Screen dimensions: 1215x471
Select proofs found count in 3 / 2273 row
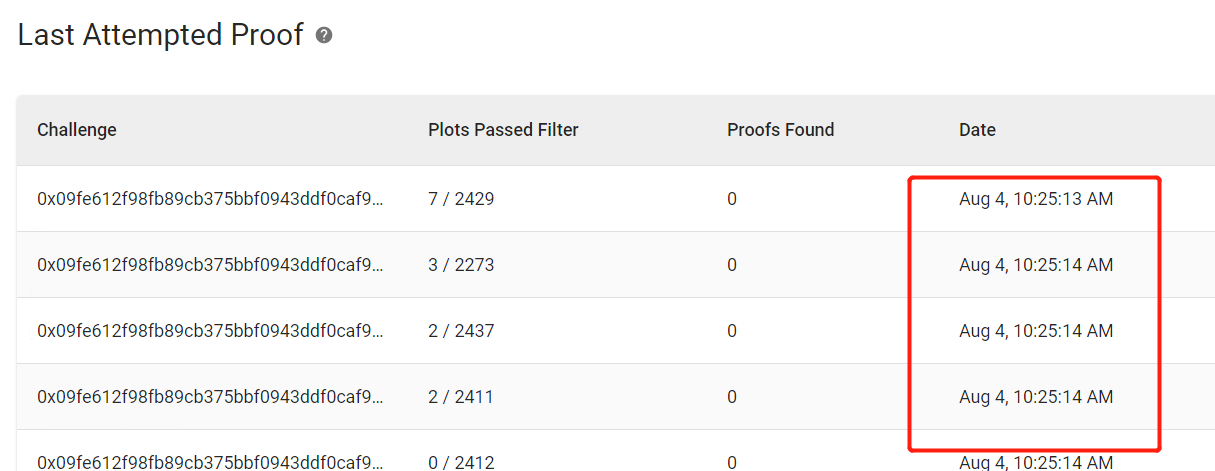[x=732, y=265]
